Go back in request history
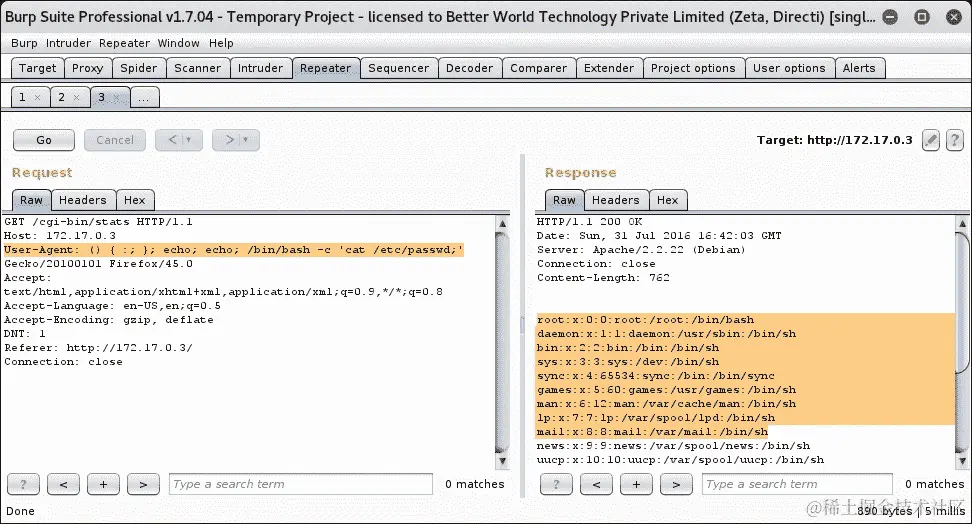Screen dimensions: 972x524 [172, 140]
